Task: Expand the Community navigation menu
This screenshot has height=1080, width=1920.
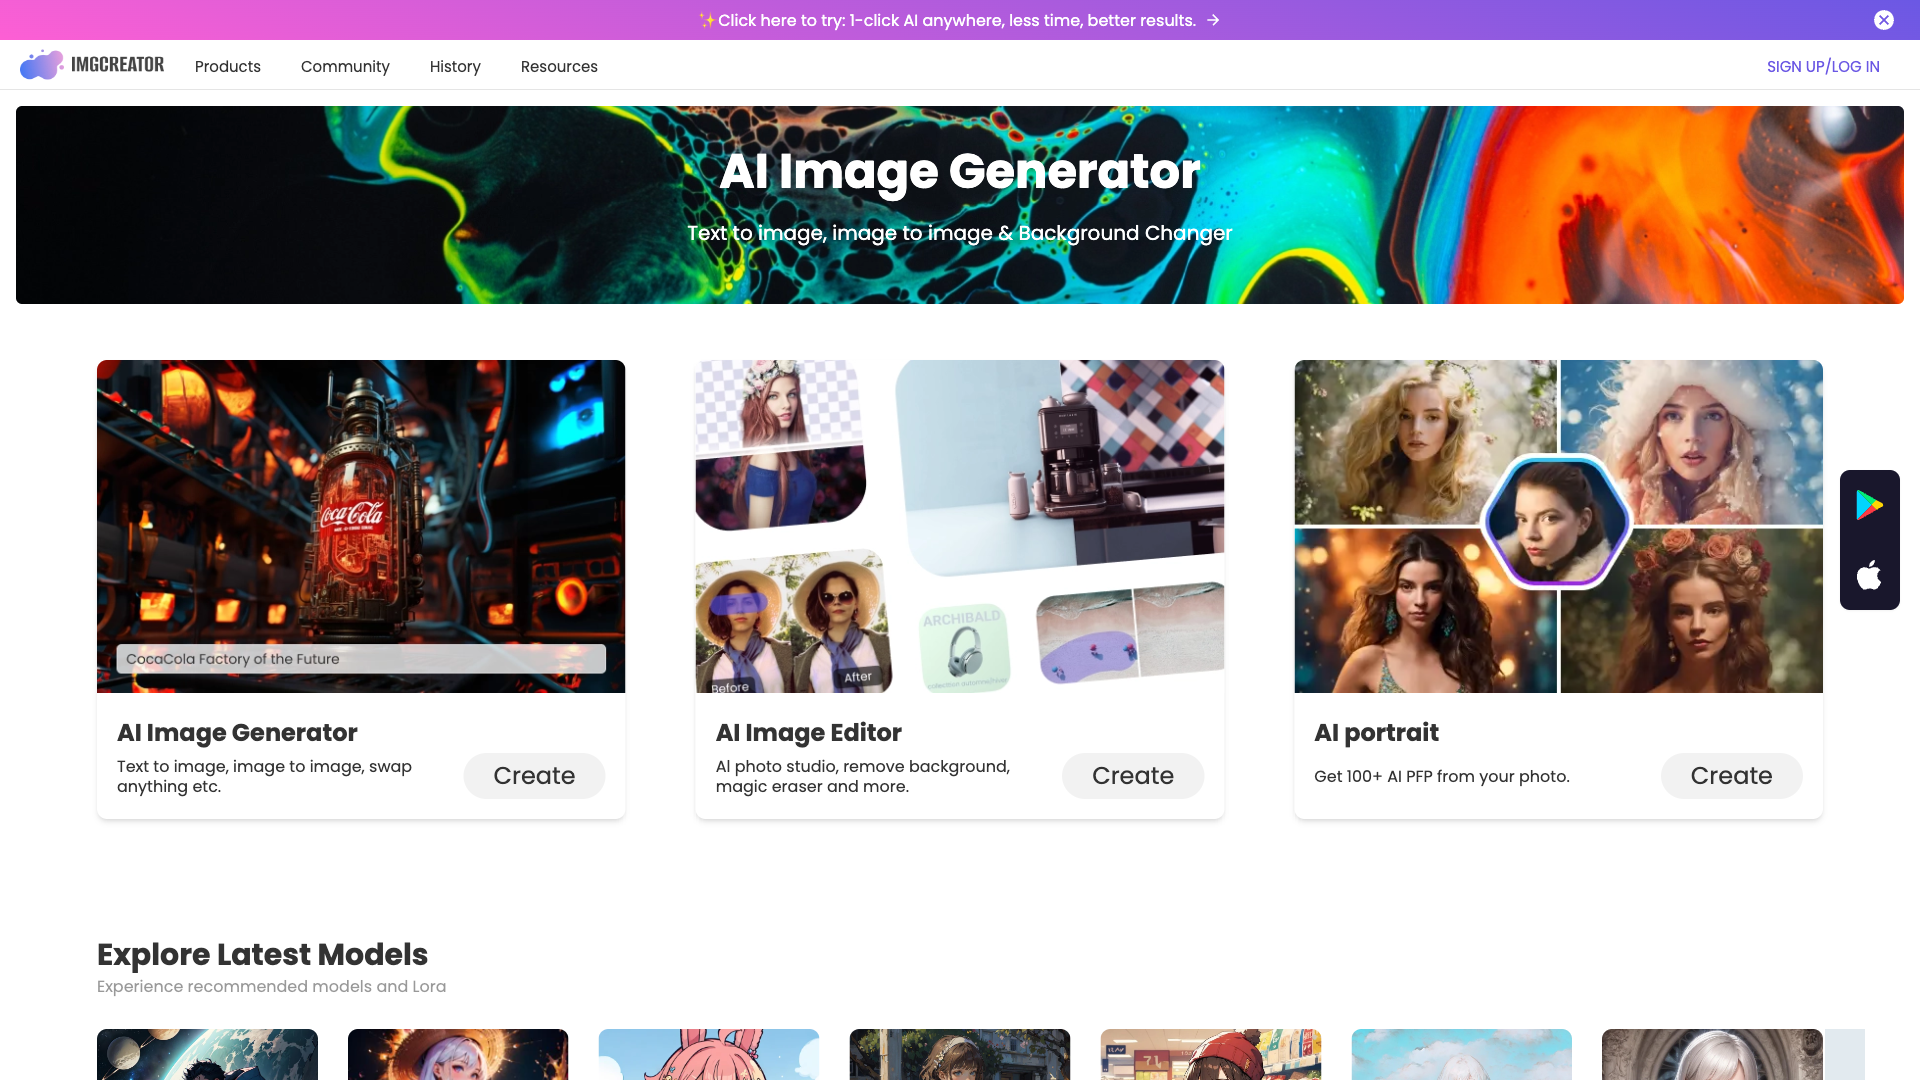Action: (x=344, y=66)
